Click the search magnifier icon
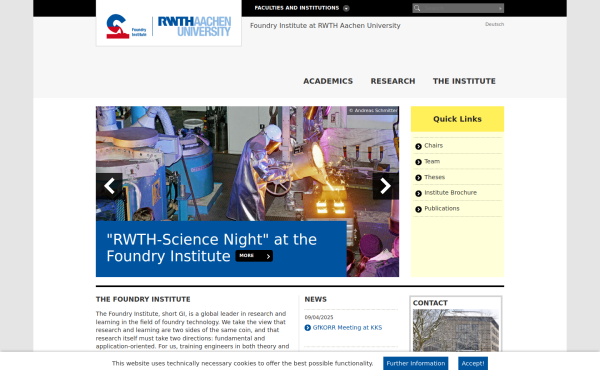 point(417,8)
